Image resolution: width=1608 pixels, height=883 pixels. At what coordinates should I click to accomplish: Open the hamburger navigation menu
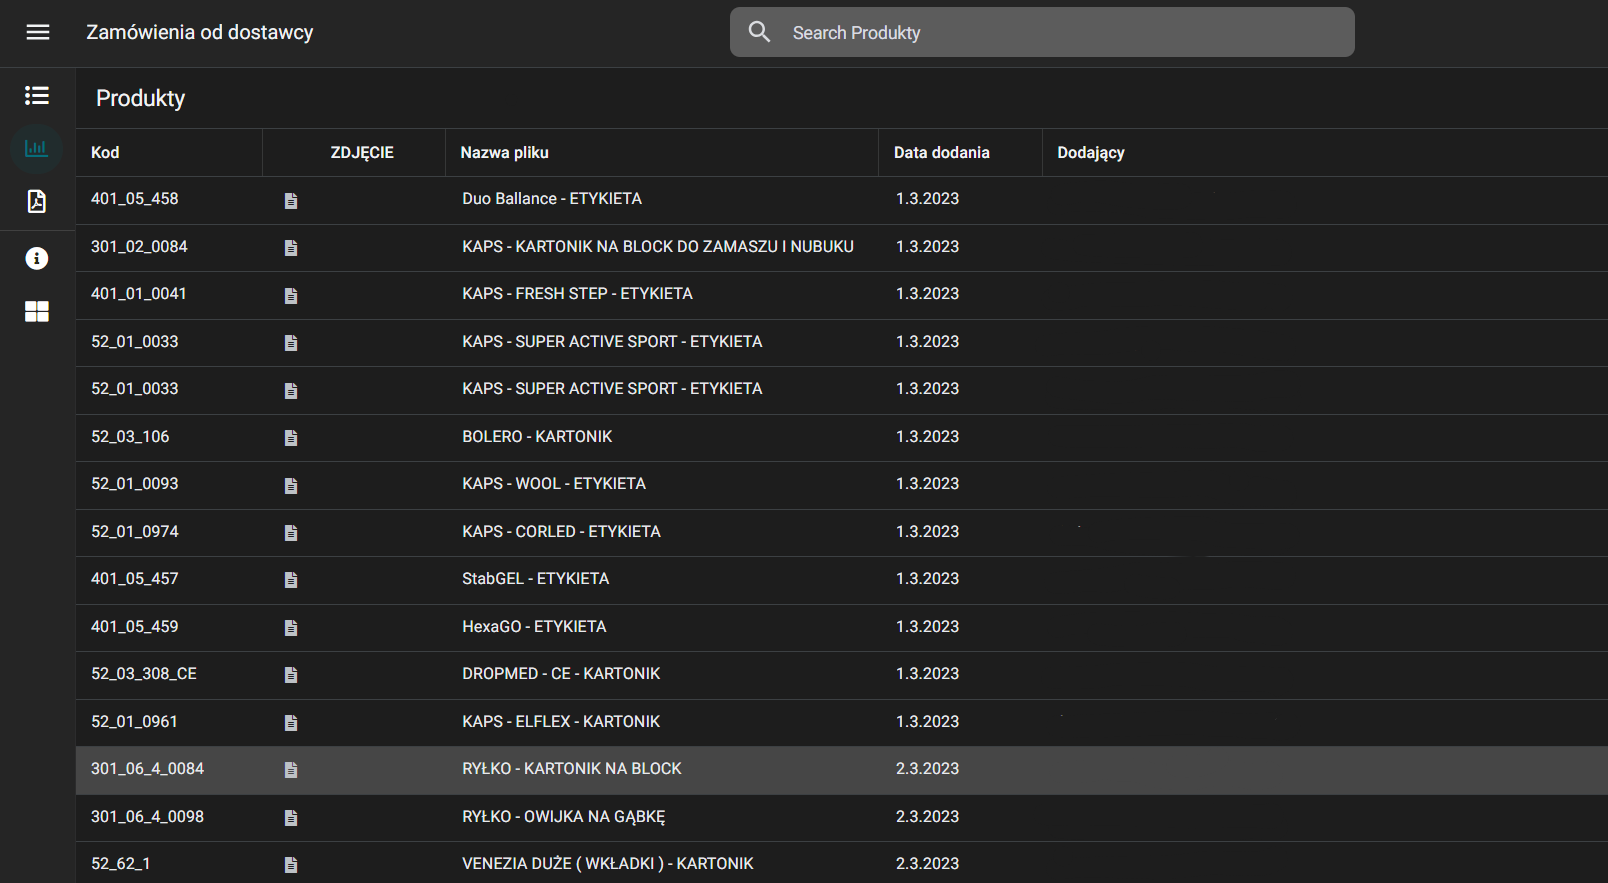38,32
